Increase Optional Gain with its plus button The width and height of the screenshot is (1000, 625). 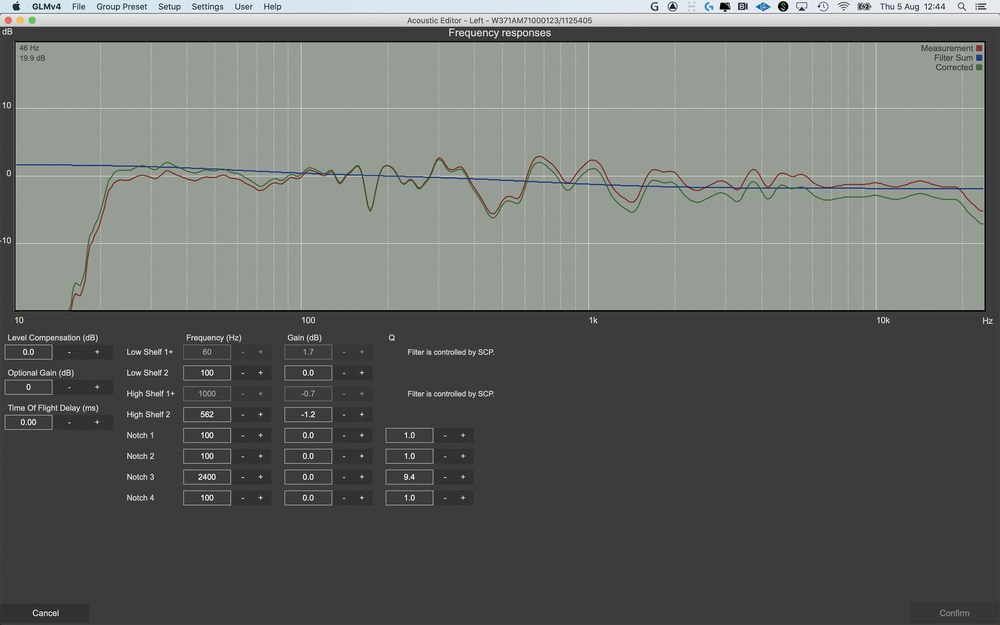[97, 387]
